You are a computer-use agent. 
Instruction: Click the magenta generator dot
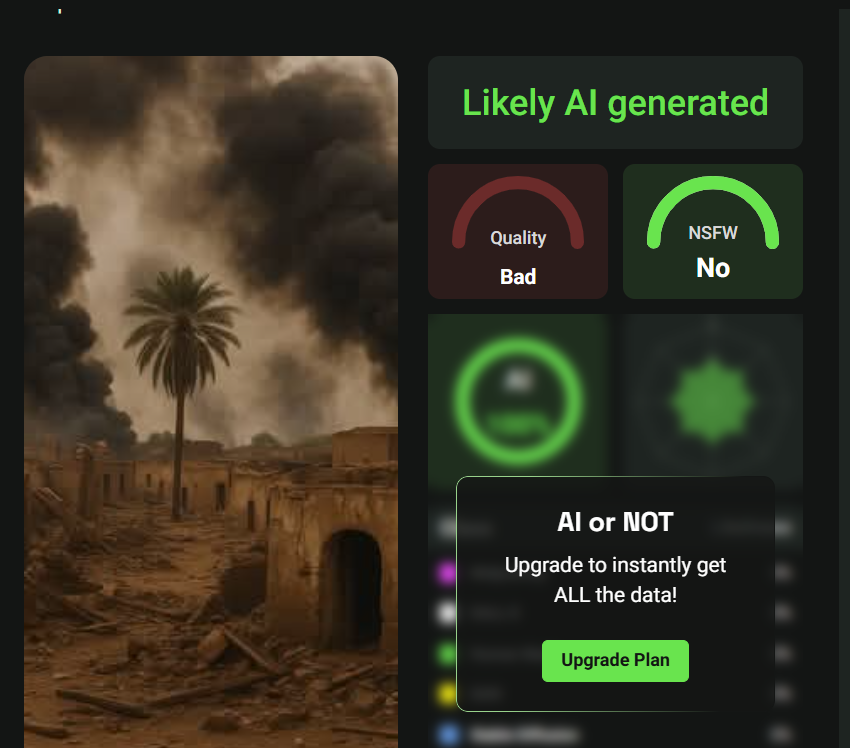pyautogui.click(x=447, y=572)
